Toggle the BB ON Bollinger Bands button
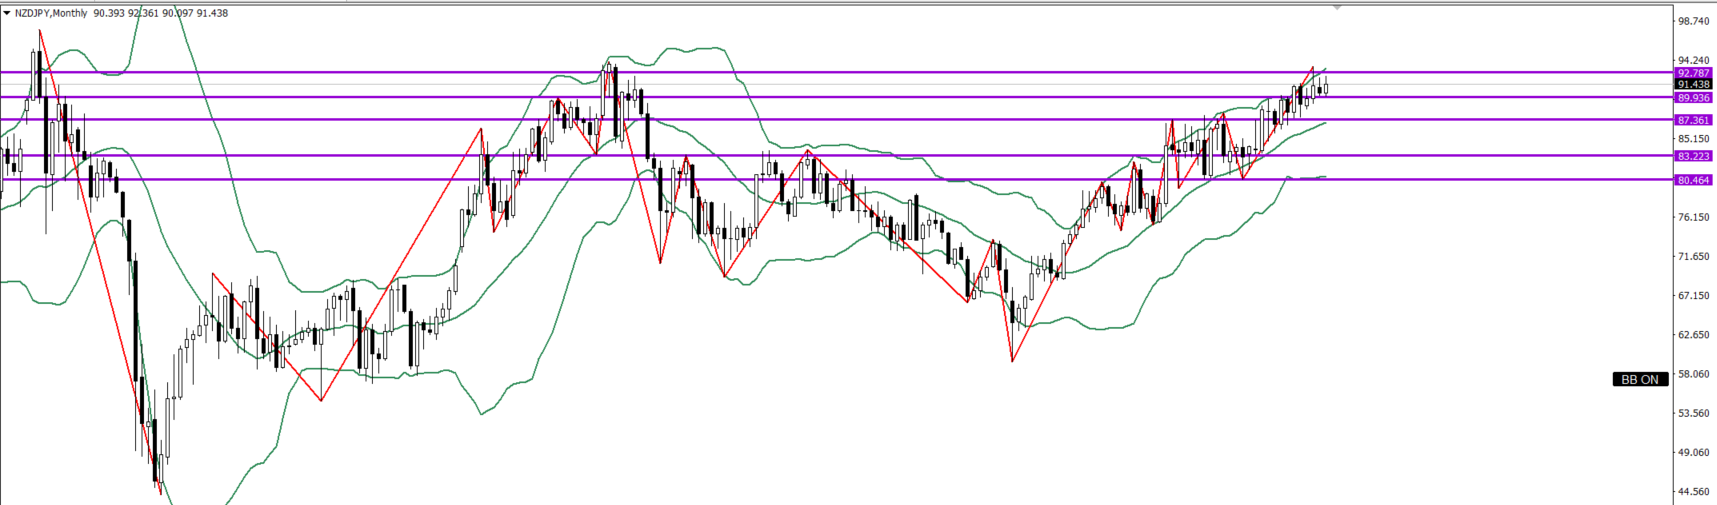Screen dimensions: 1717x505 coord(1640,380)
